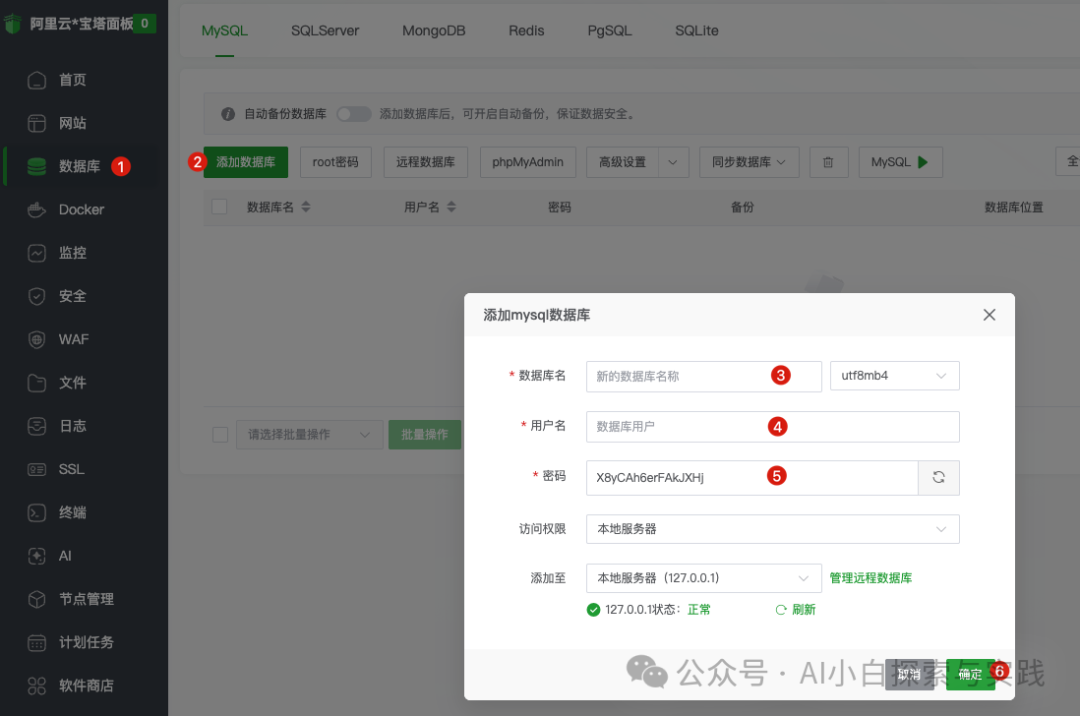Click the 节点管理 cube icon

(x=37, y=599)
